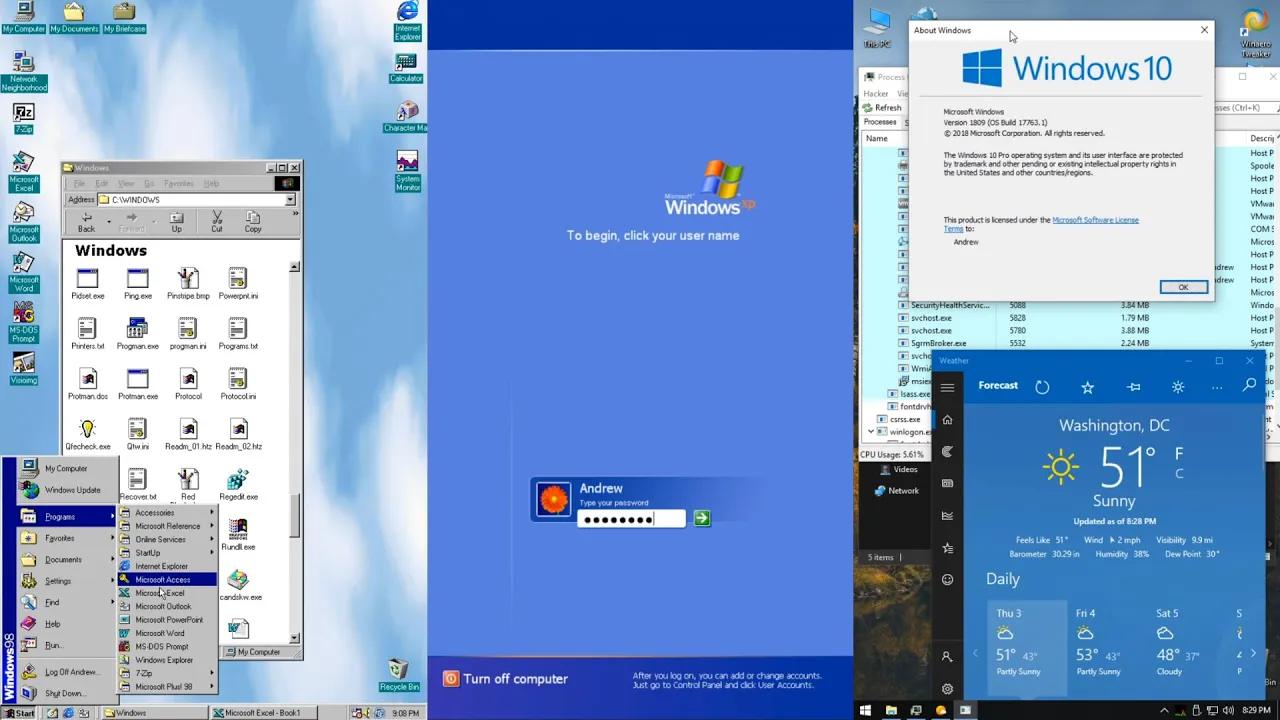Open the Address bar dropdown showing C:\WINDOWS
Image resolution: width=1280 pixels, height=720 pixels.
click(290, 200)
